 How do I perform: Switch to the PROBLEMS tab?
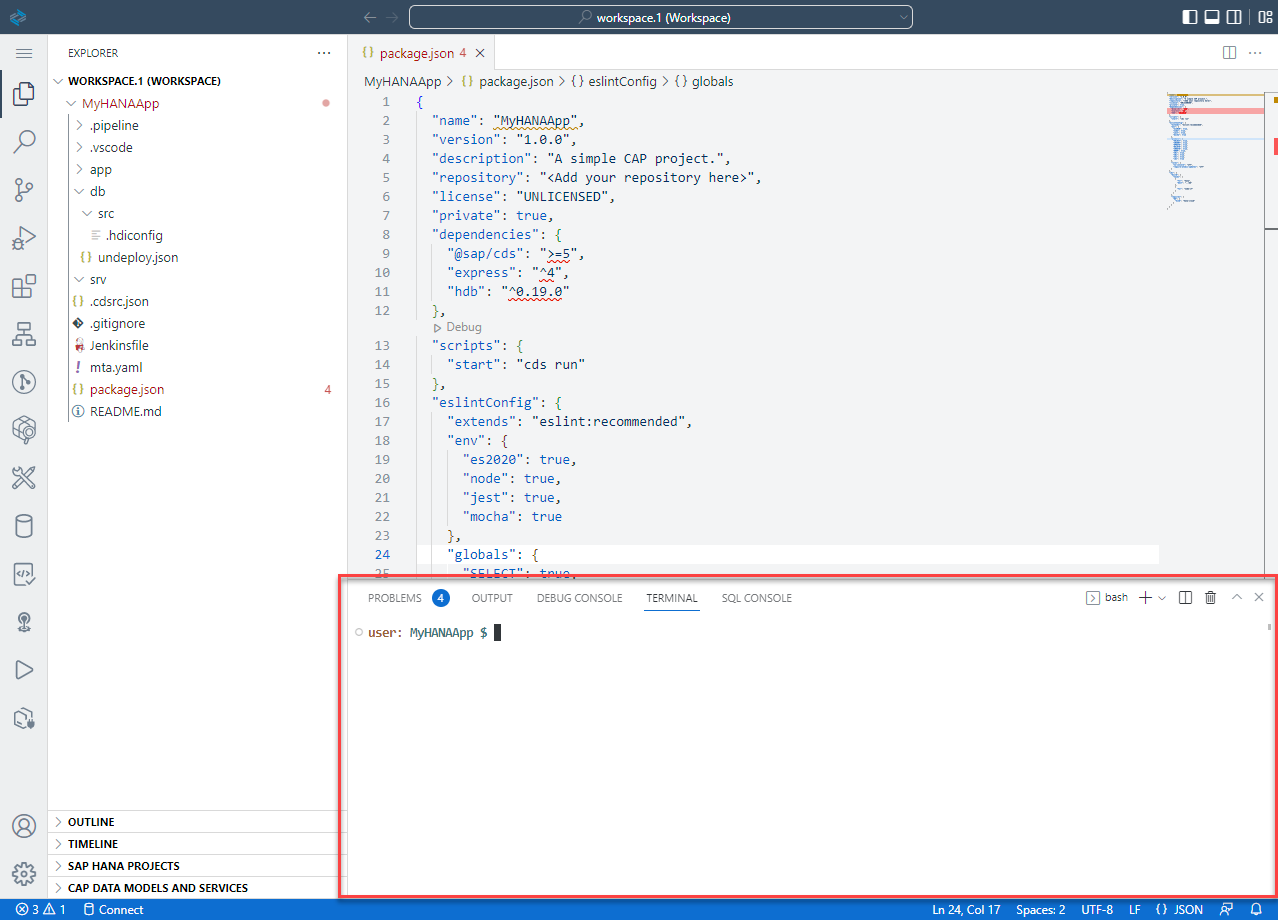point(395,598)
